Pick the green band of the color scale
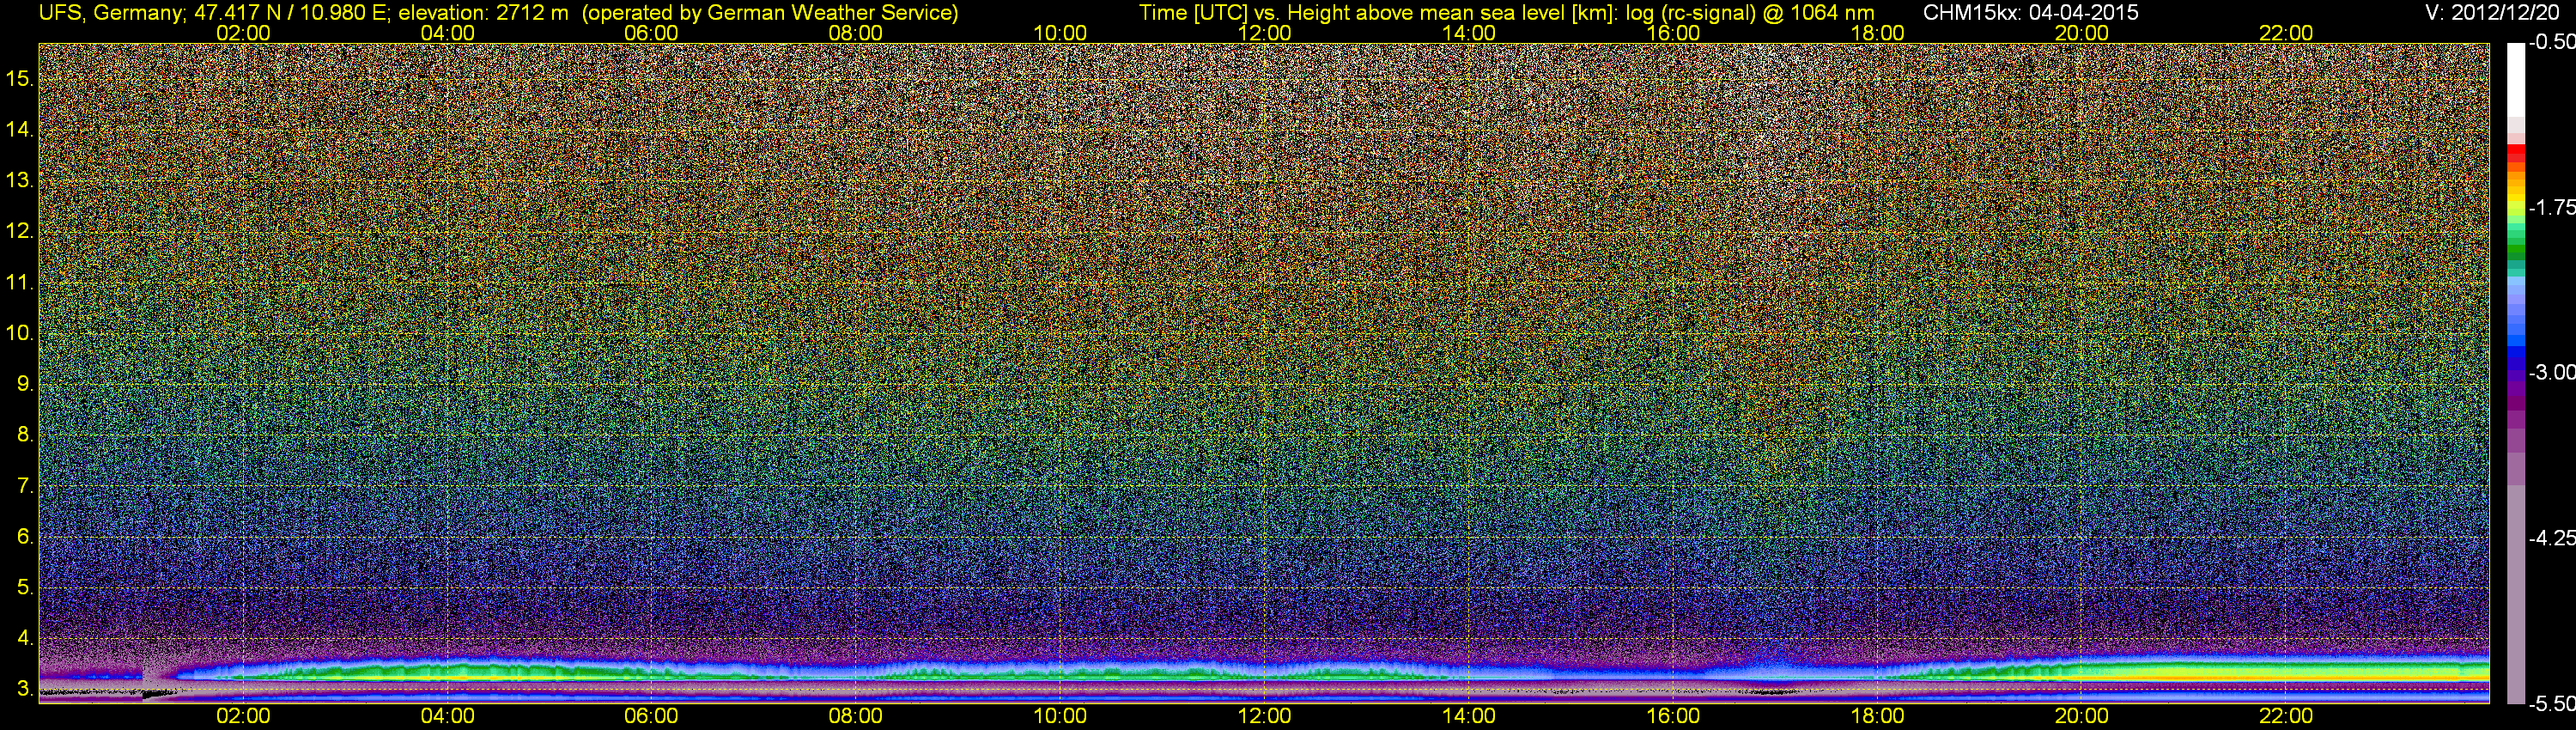Viewport: 2576px width, 730px height. coord(2516,250)
